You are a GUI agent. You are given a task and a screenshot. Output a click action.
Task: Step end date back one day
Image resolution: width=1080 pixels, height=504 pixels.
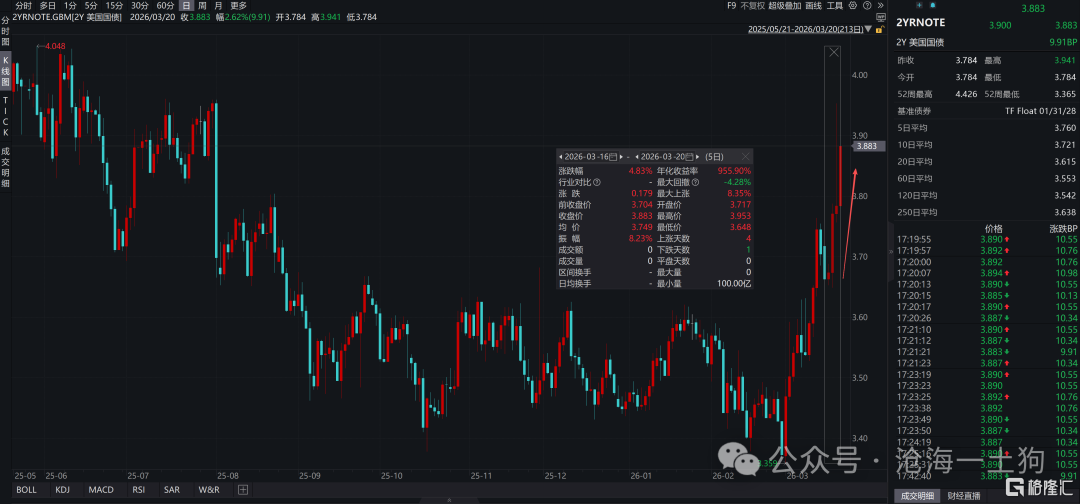click(637, 157)
